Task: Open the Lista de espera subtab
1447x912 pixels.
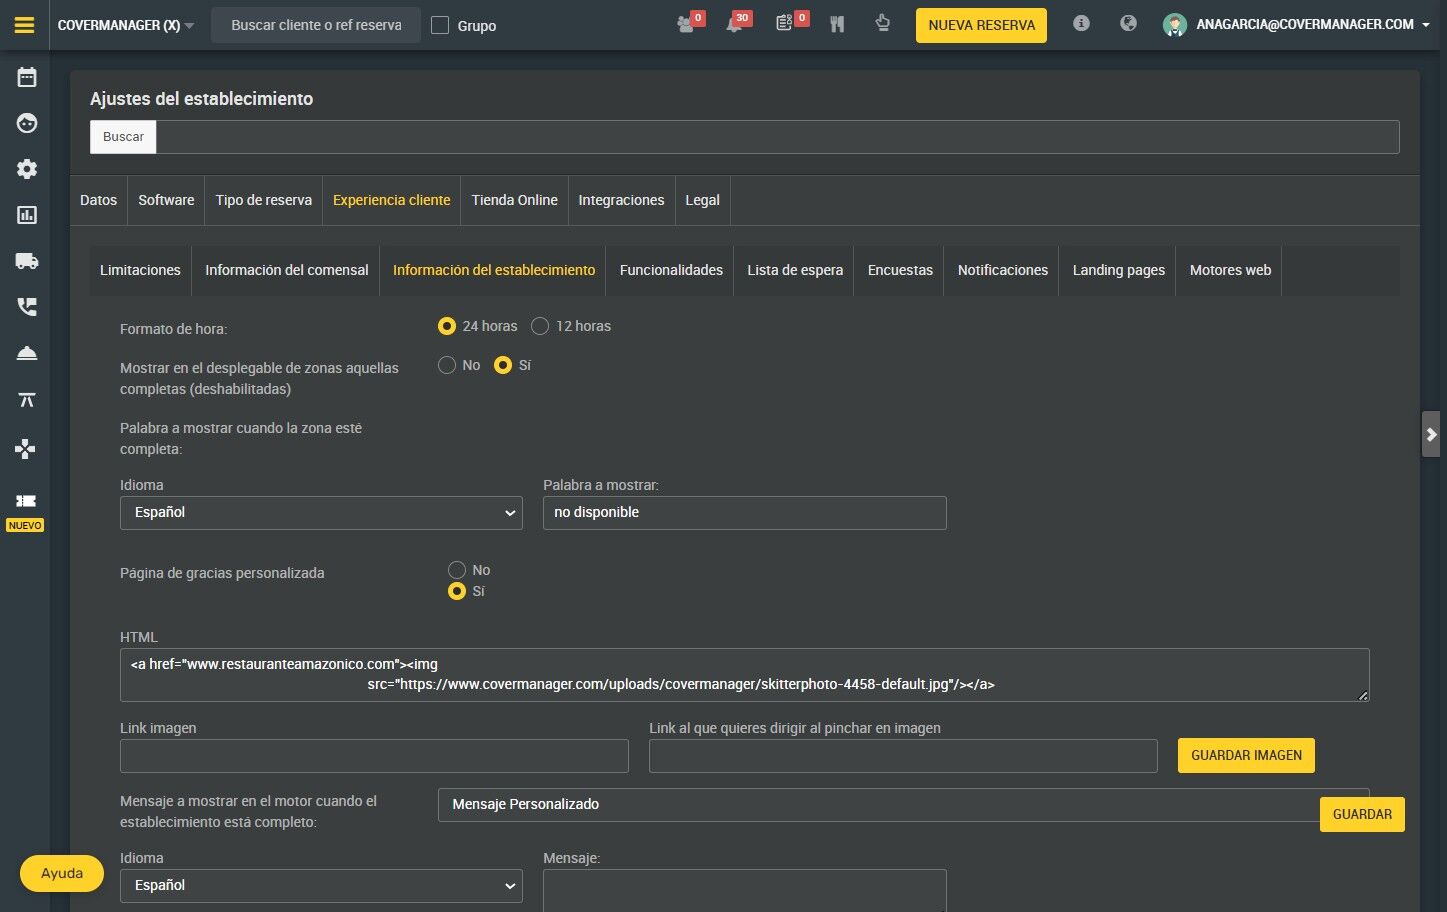Action: click(794, 270)
